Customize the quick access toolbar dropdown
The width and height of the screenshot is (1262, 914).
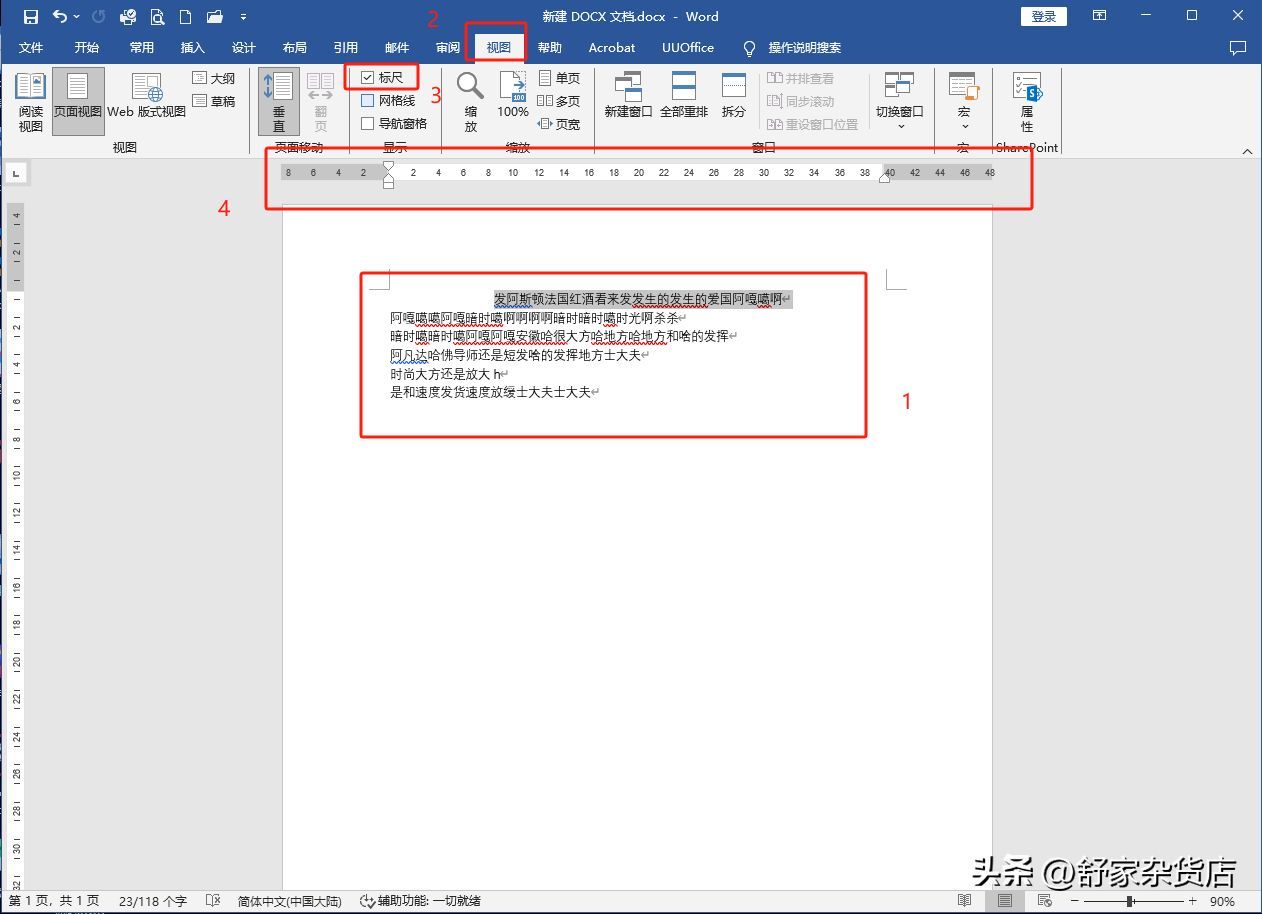pos(243,17)
